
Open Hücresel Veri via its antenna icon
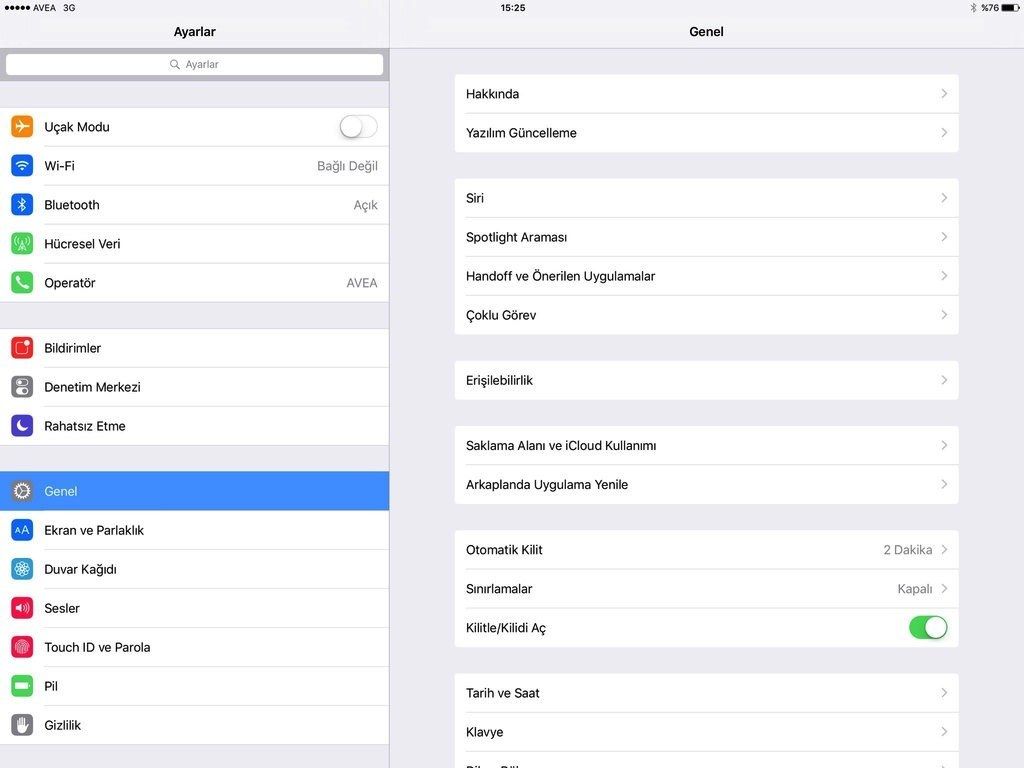22,244
